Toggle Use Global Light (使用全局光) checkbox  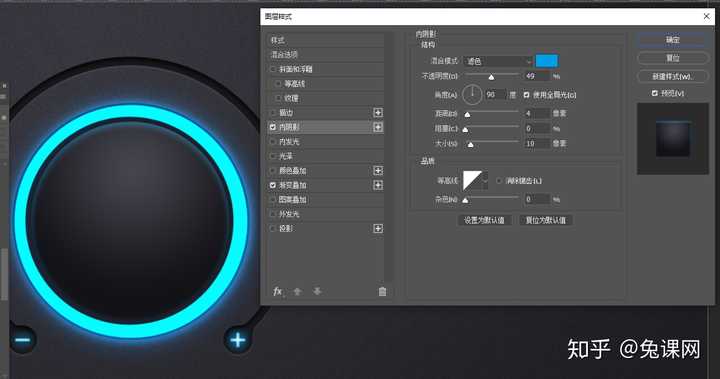pos(526,95)
